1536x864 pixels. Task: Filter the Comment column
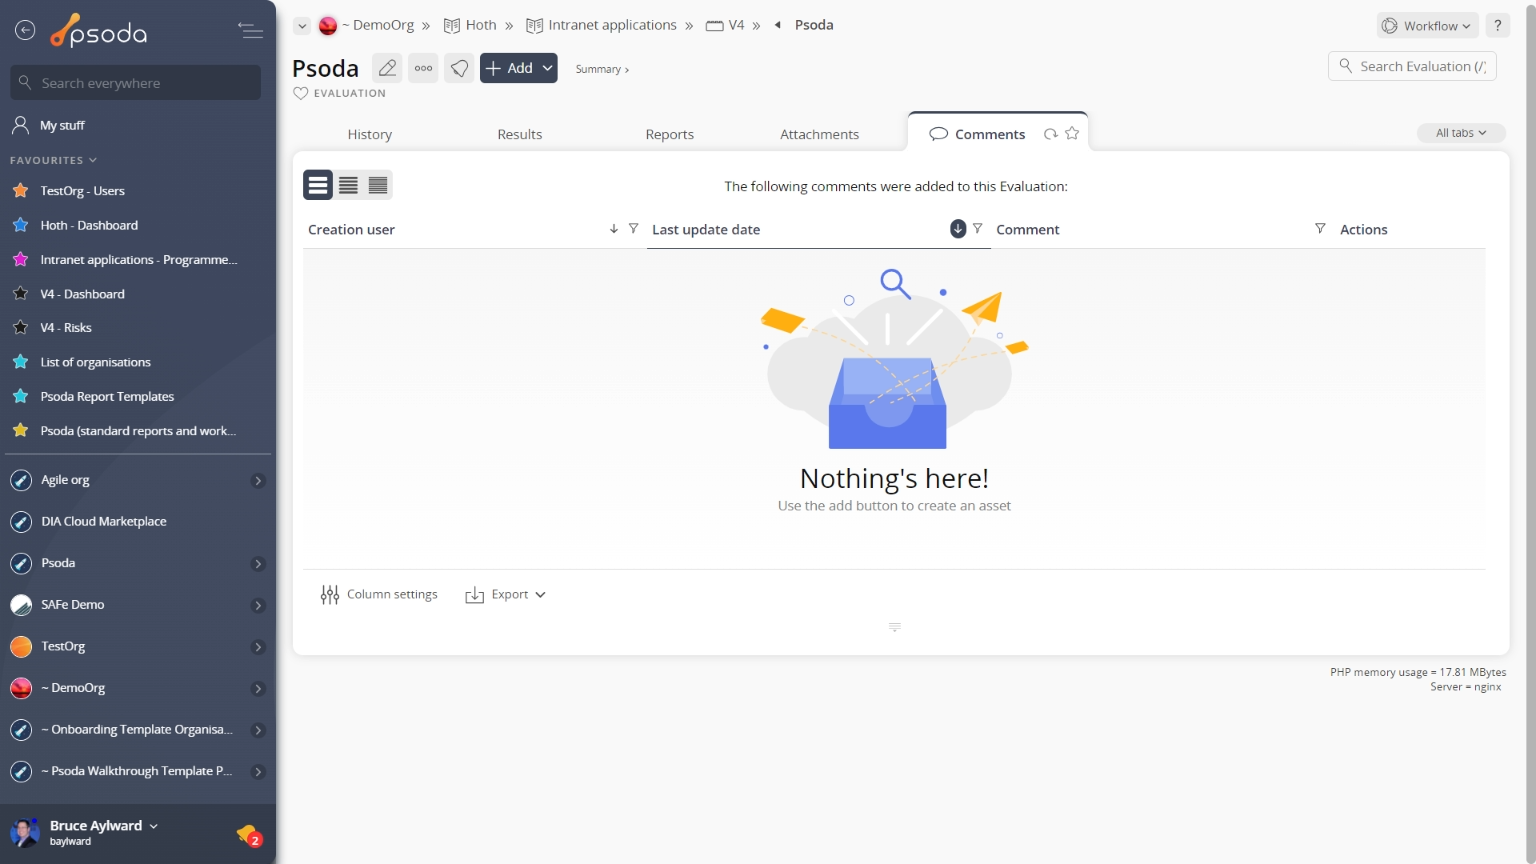[1320, 229]
